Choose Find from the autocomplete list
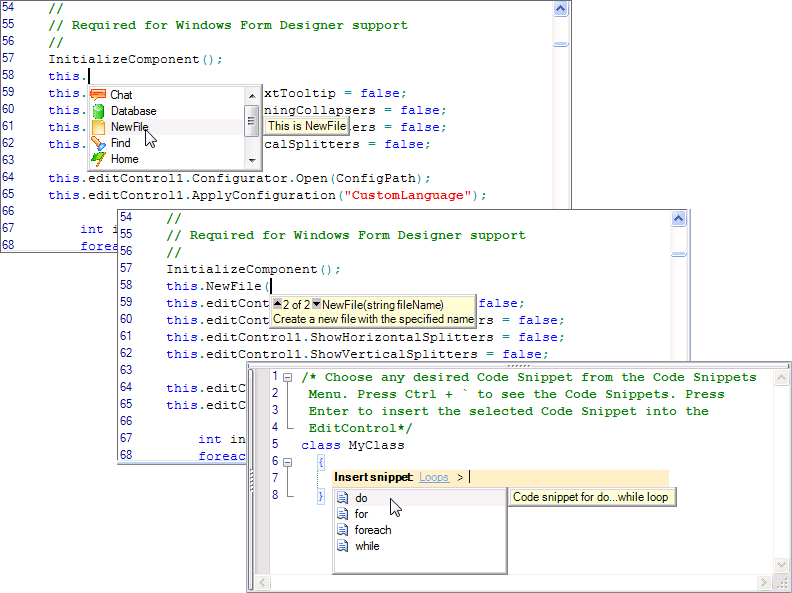This screenshot has width=792, height=593. point(167,143)
